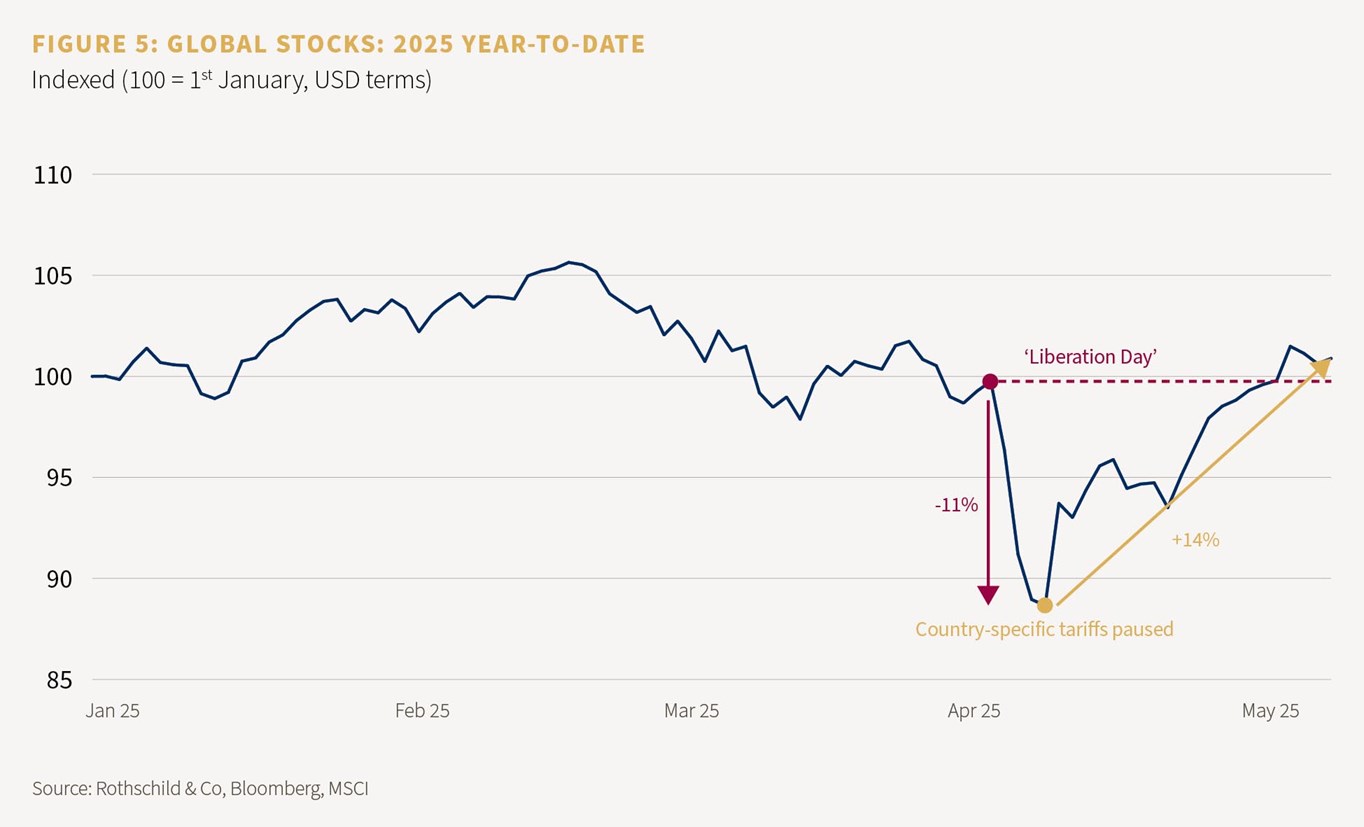Click the red downward arrowhead

click(x=988, y=593)
